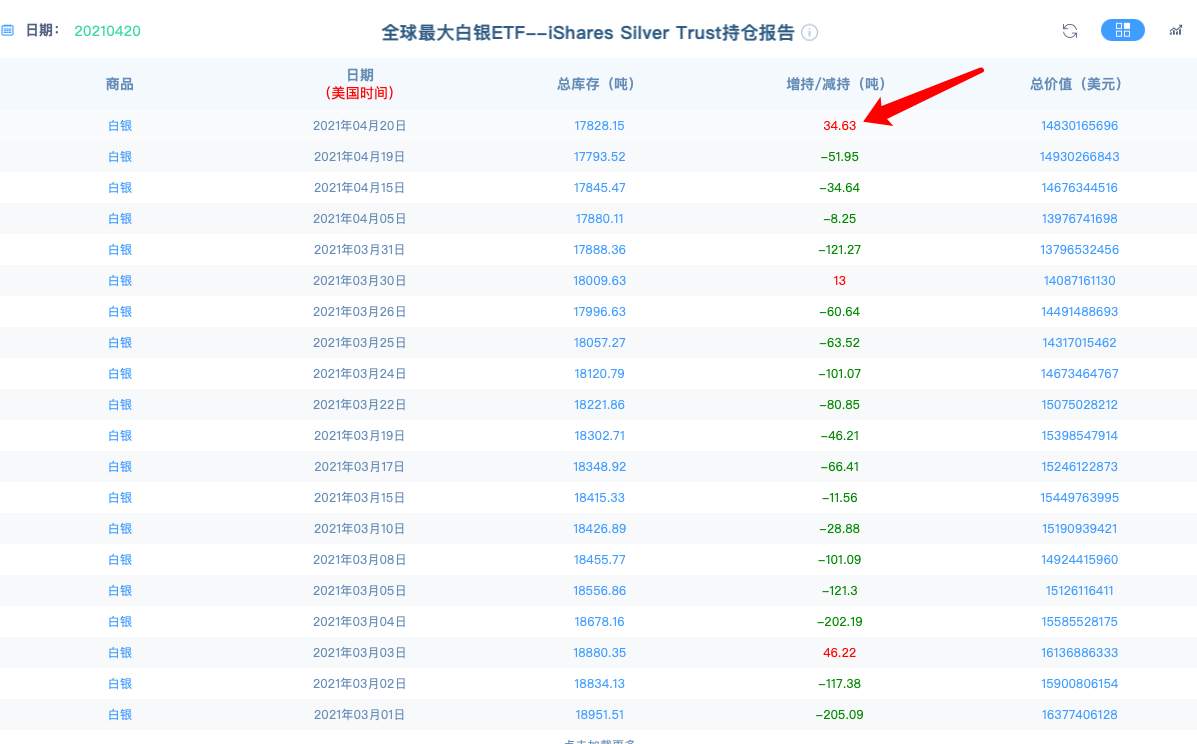The height and width of the screenshot is (744, 1197).
Task: Click total value 14491488693
Action: pos(1079,311)
